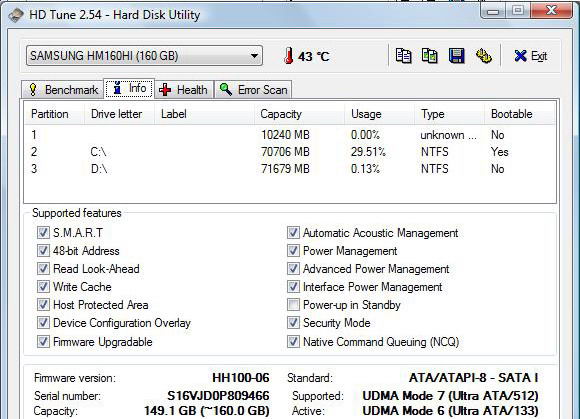This screenshot has width=580, height=419.
Task: Sort by the Capacity column header
Action: click(x=300, y=114)
